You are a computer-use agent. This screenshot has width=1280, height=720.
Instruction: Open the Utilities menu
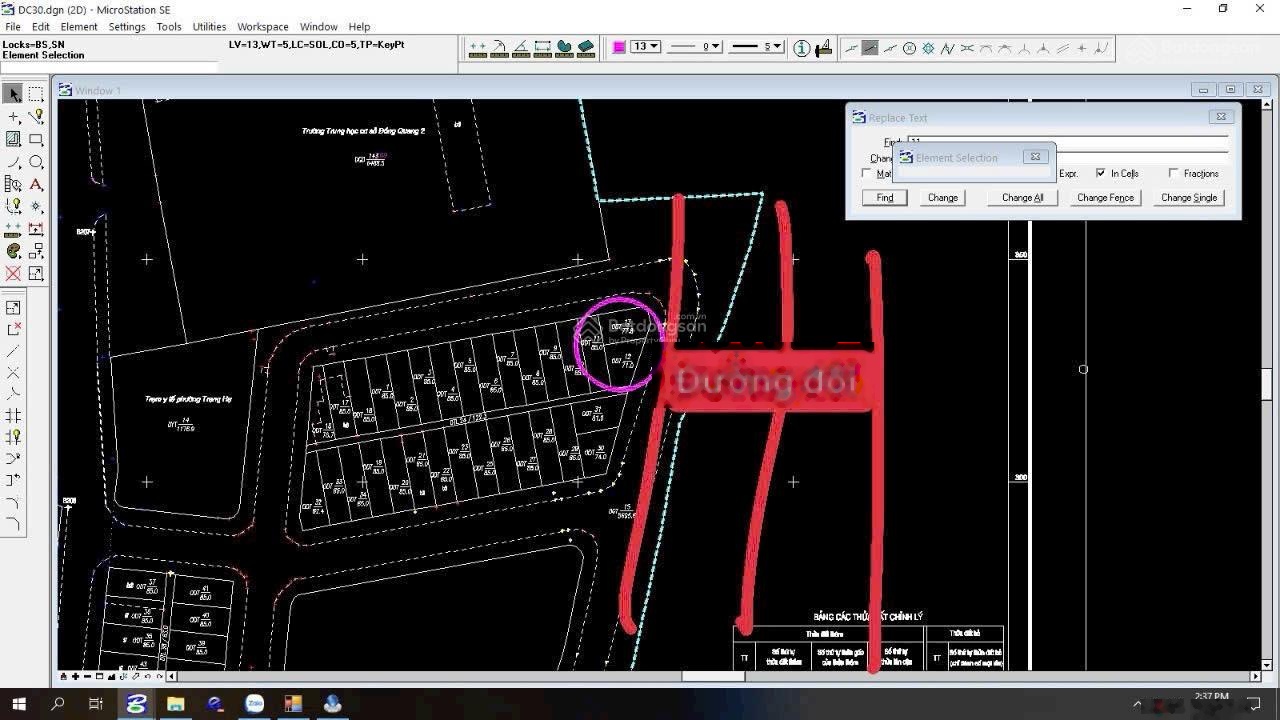209,27
